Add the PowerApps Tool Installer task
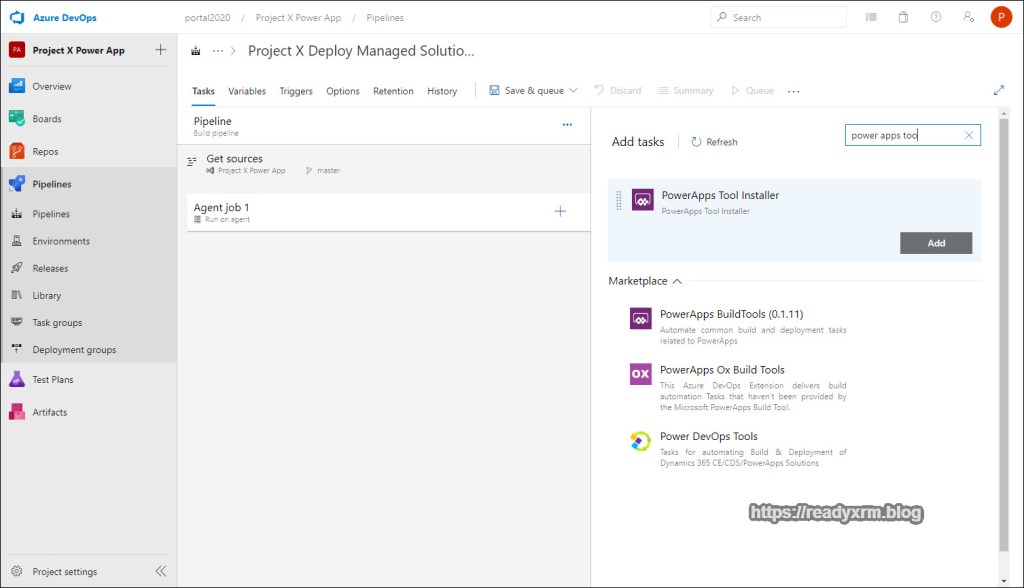This screenshot has height=588, width=1024. coord(935,243)
